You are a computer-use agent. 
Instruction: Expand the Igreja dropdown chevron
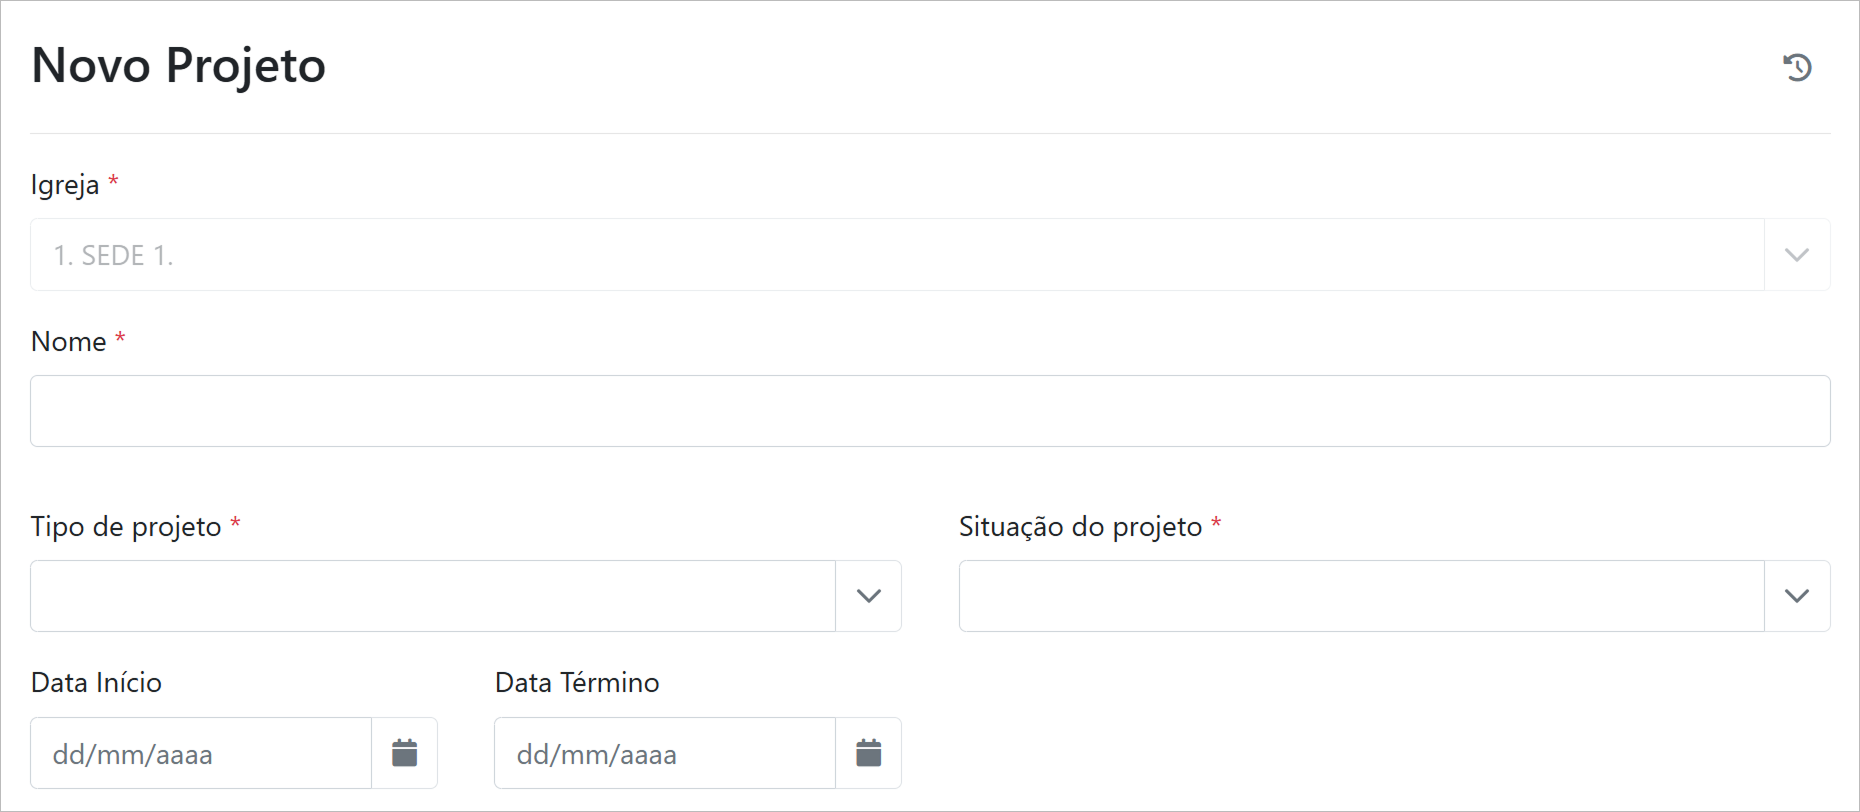coord(1797,255)
